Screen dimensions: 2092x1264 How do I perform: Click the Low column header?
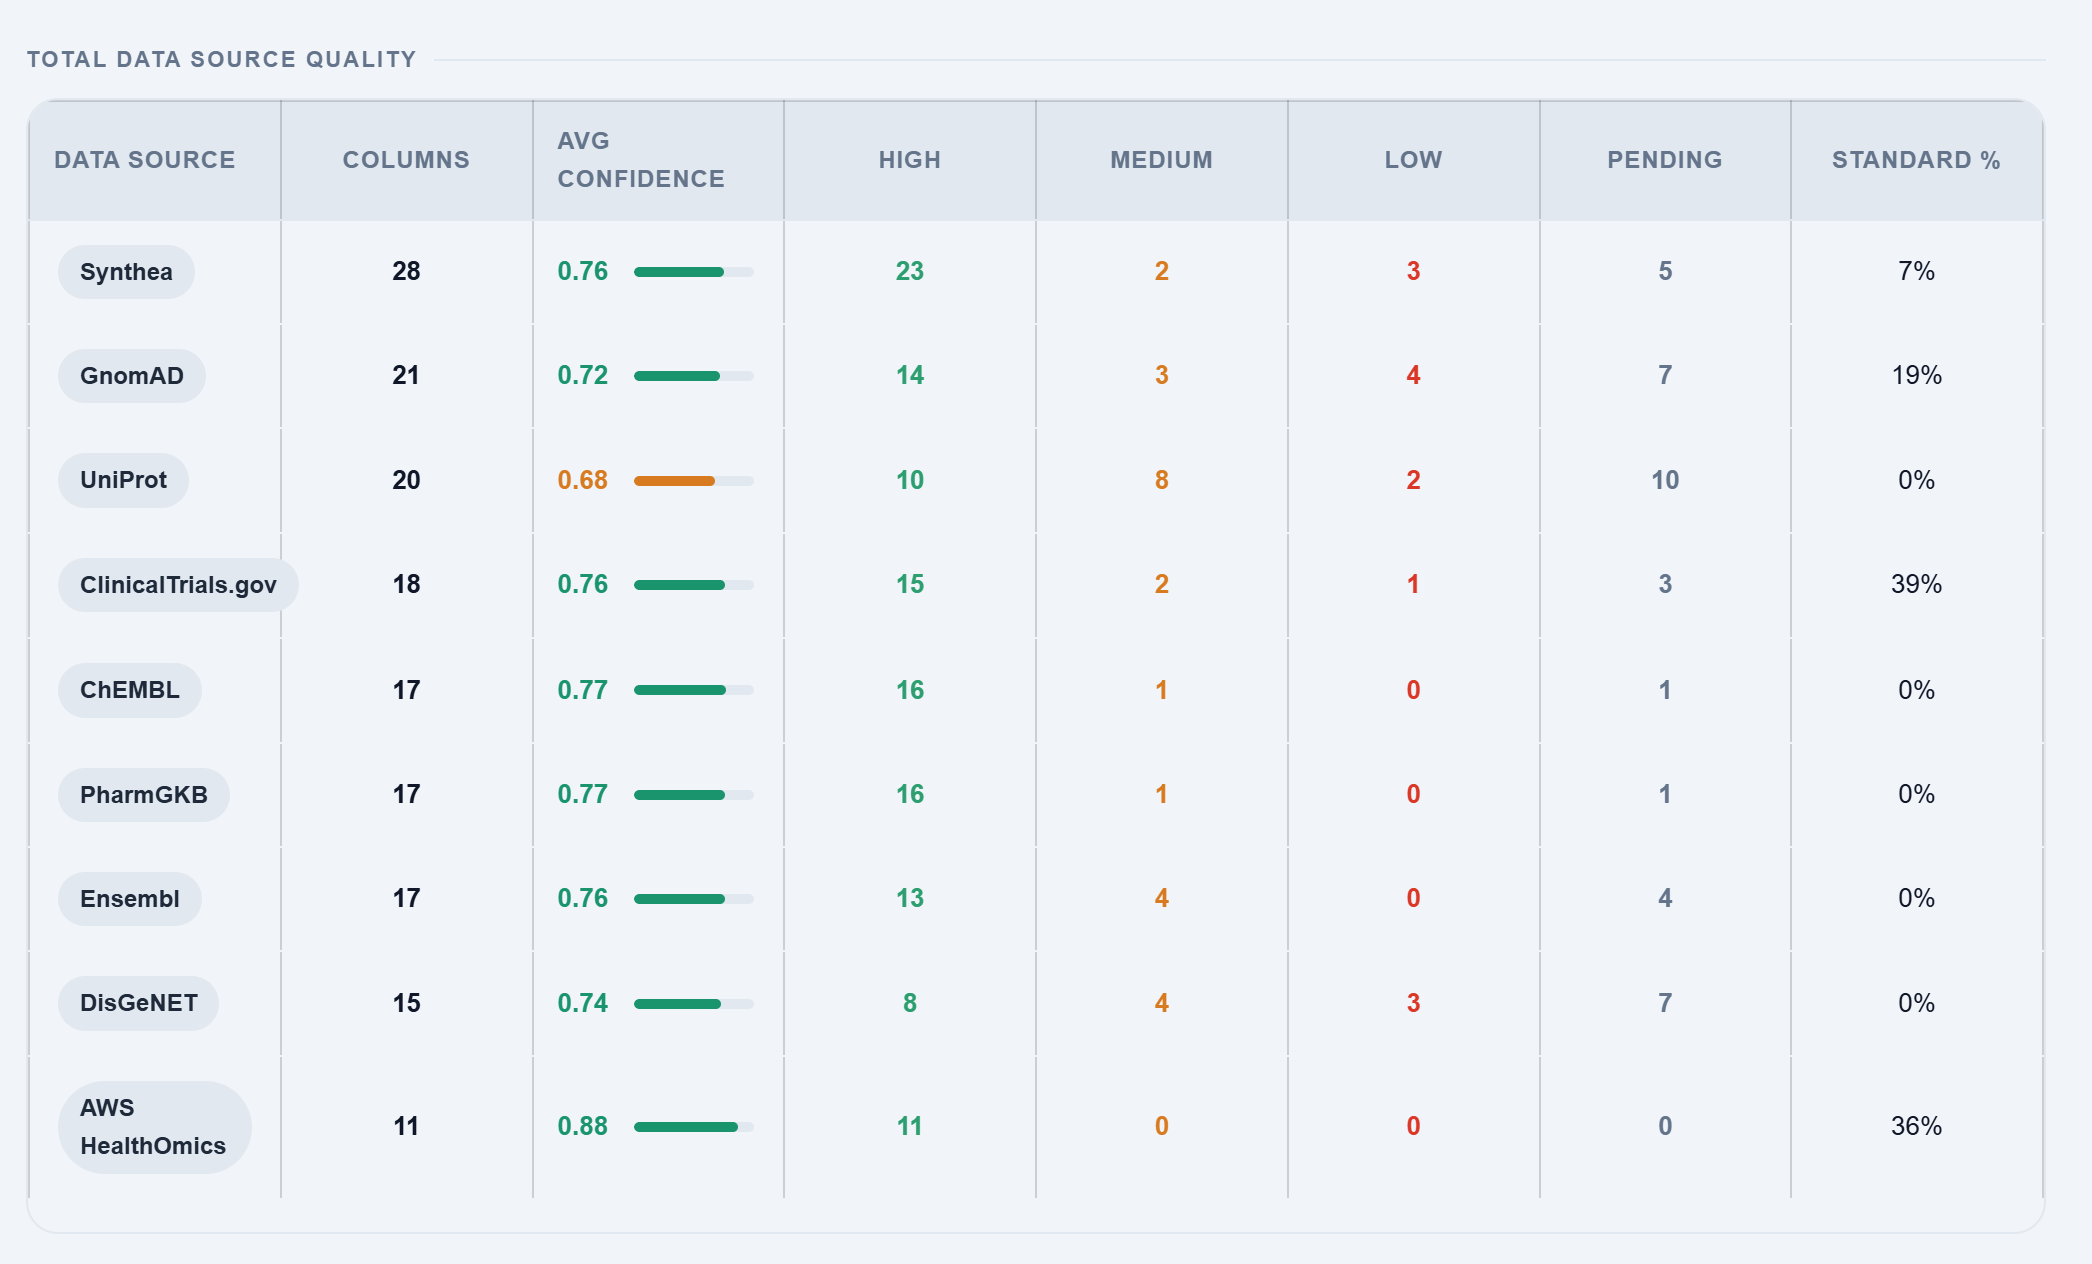pos(1414,160)
